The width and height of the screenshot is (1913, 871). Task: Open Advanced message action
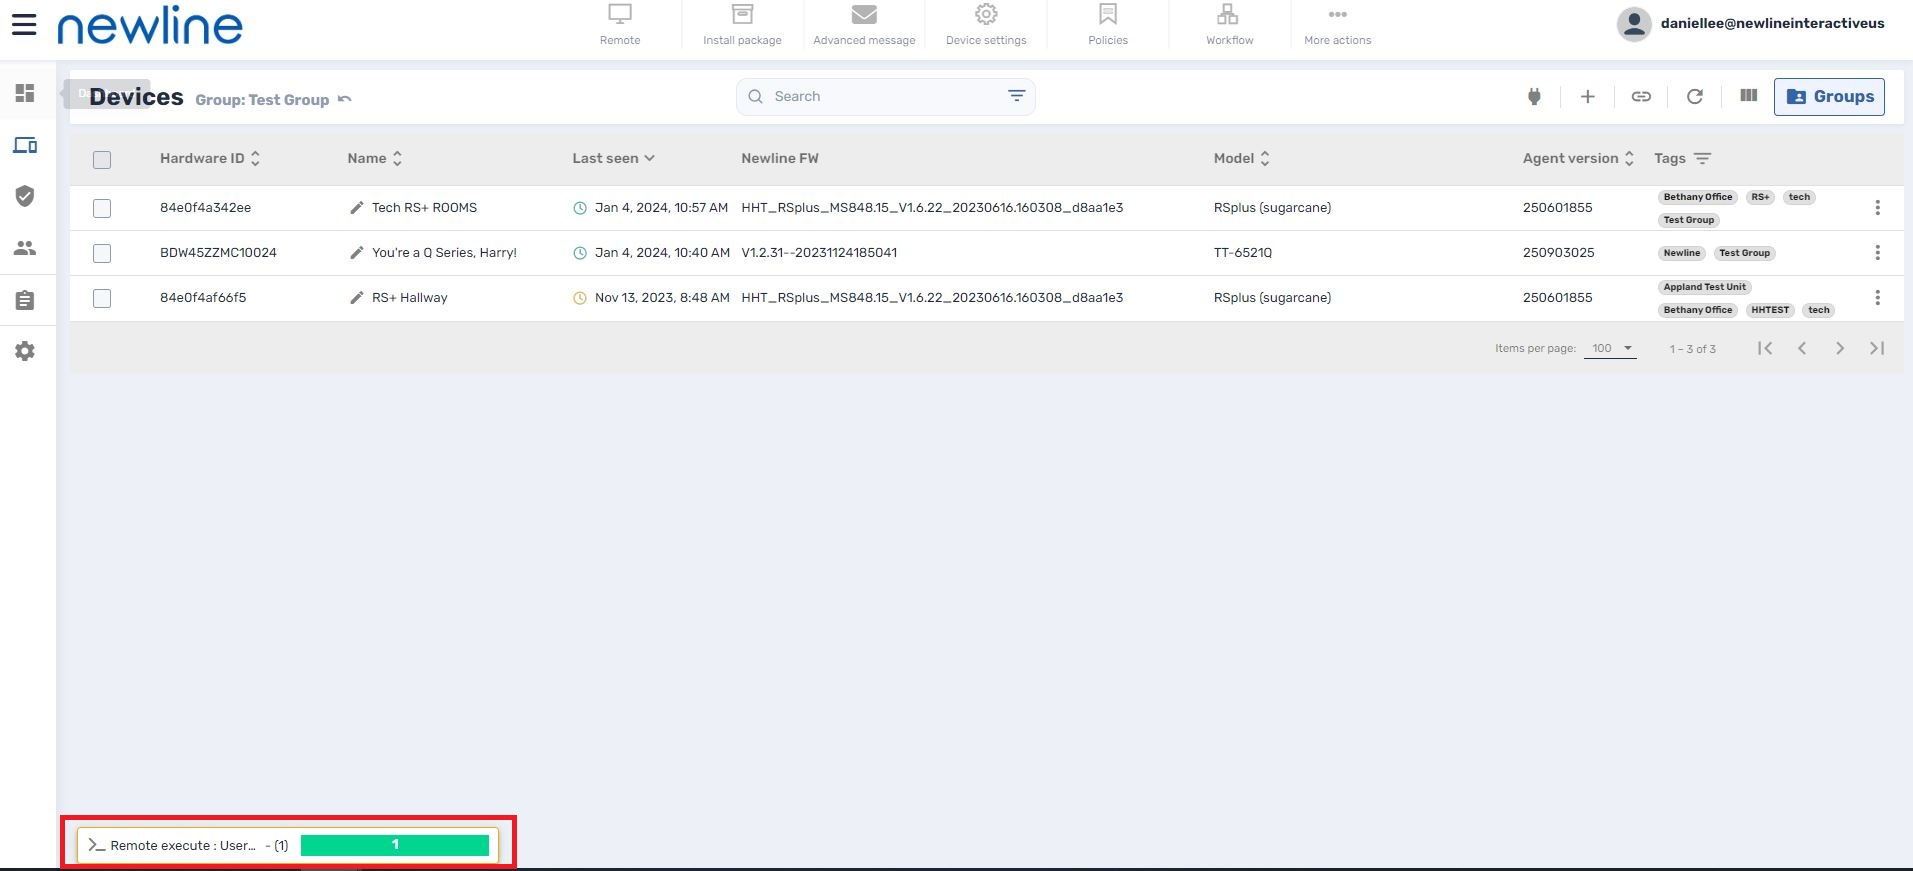864,26
